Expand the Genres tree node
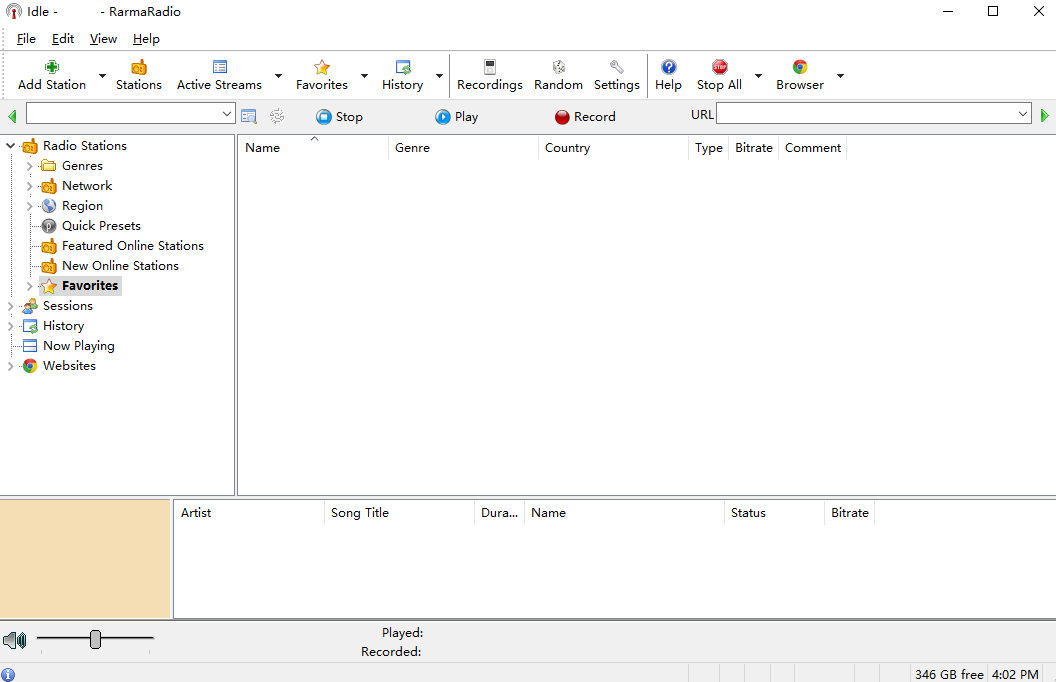This screenshot has width=1056, height=682. 29,166
